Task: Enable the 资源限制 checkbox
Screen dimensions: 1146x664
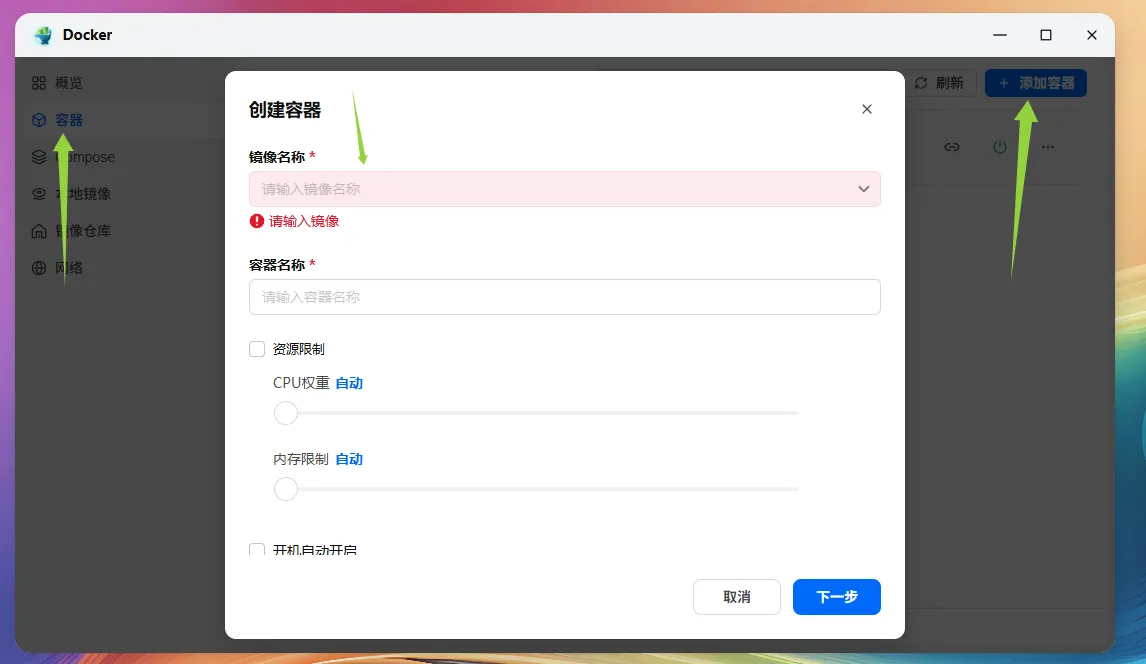Action: (257, 349)
